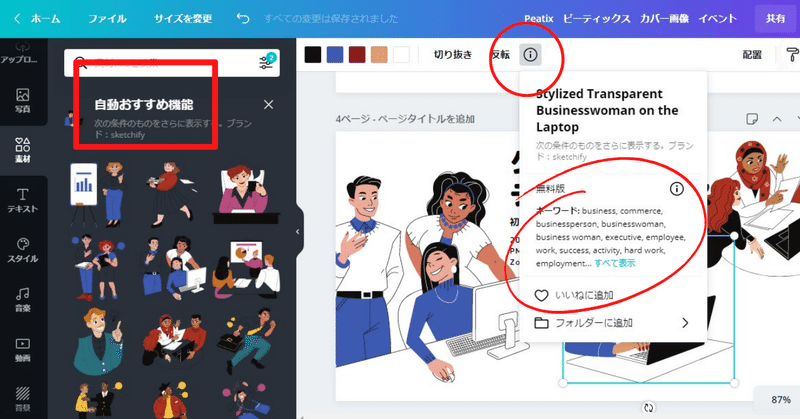Toggle the element info icon in toolbar

click(x=530, y=55)
